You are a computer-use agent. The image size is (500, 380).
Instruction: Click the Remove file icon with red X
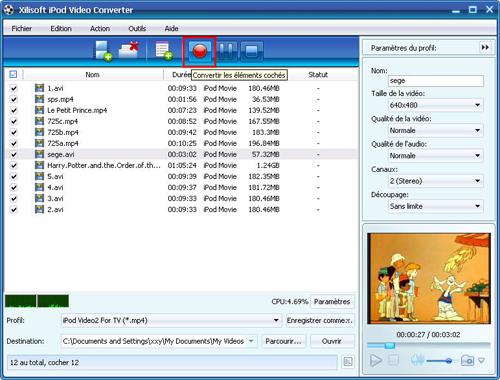coord(129,51)
